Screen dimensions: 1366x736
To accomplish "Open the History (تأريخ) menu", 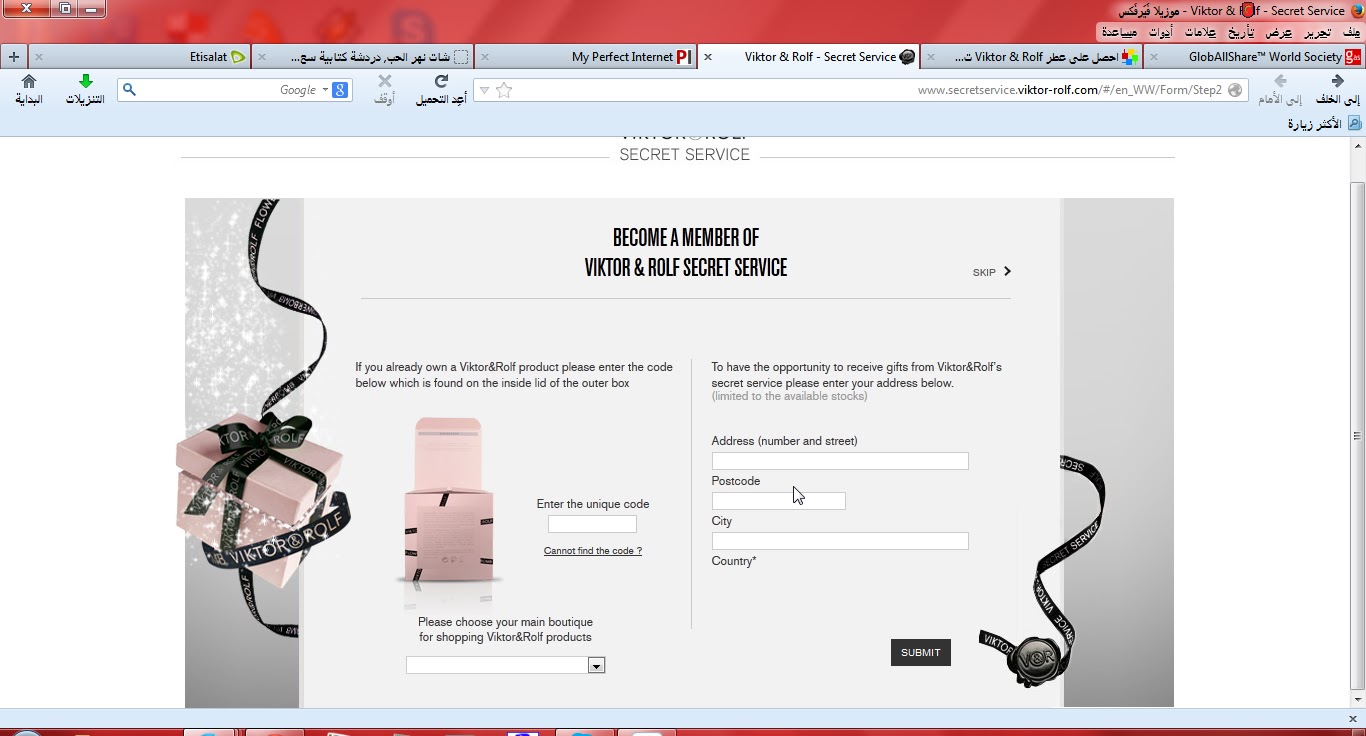I will coord(1243,33).
